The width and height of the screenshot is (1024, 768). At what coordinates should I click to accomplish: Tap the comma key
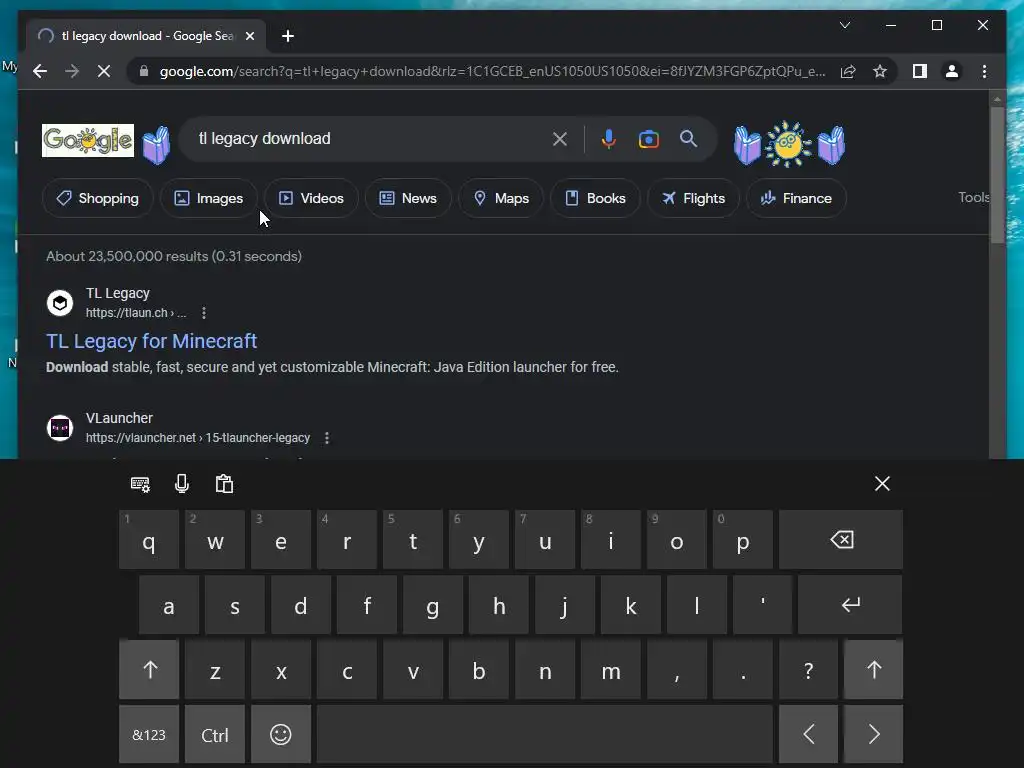tap(677, 669)
